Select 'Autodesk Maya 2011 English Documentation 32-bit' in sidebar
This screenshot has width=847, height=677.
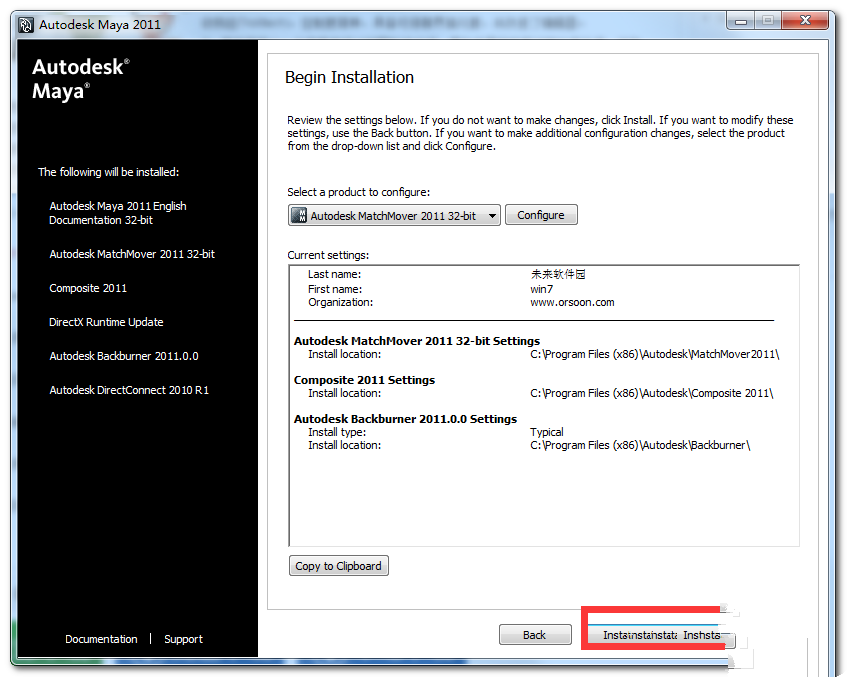(x=118, y=213)
